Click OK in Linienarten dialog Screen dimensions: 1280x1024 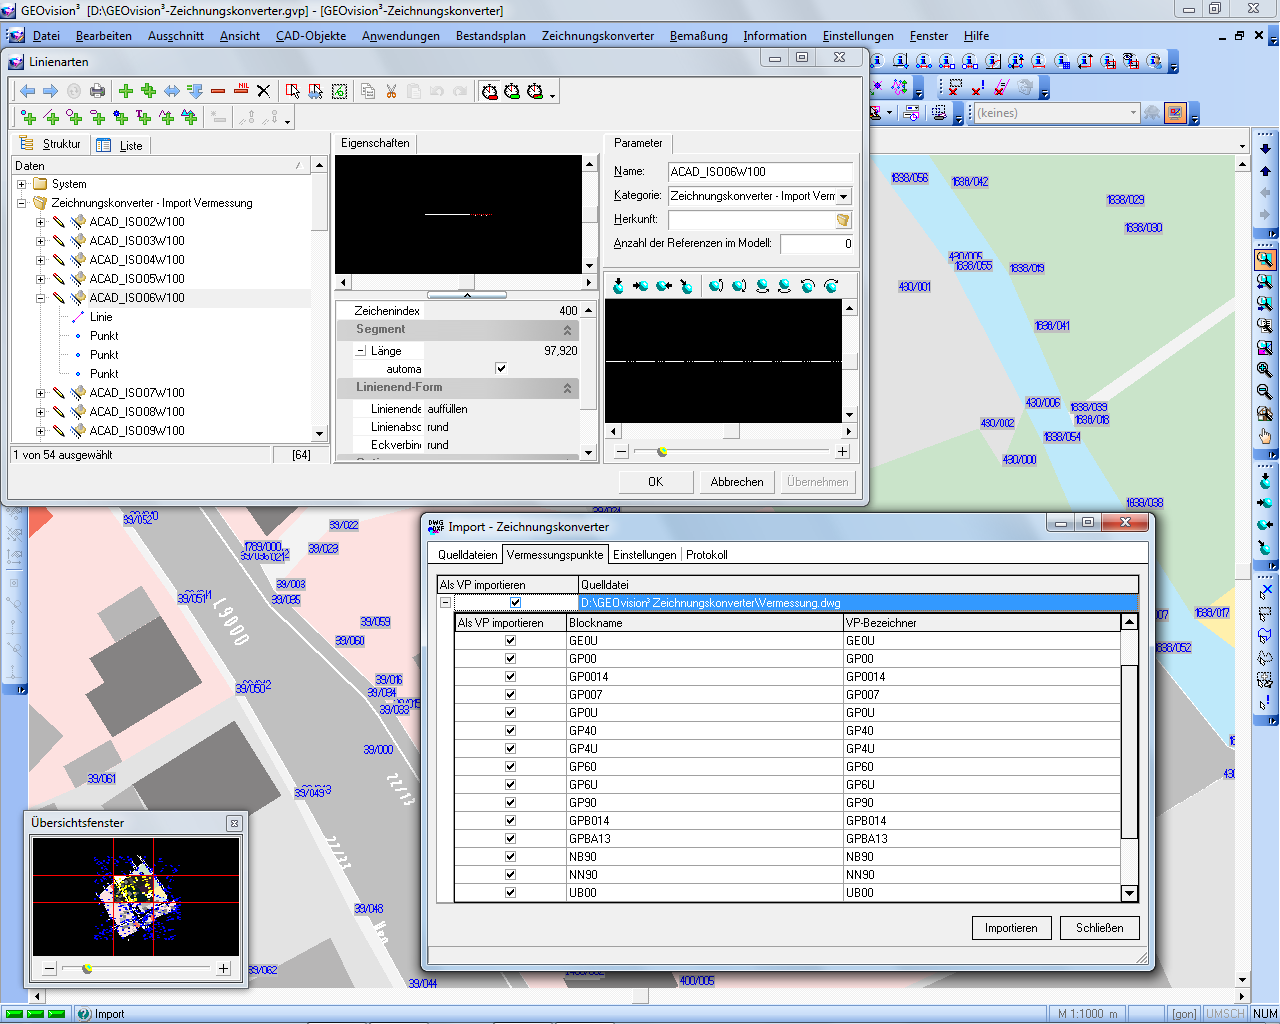[655, 482]
